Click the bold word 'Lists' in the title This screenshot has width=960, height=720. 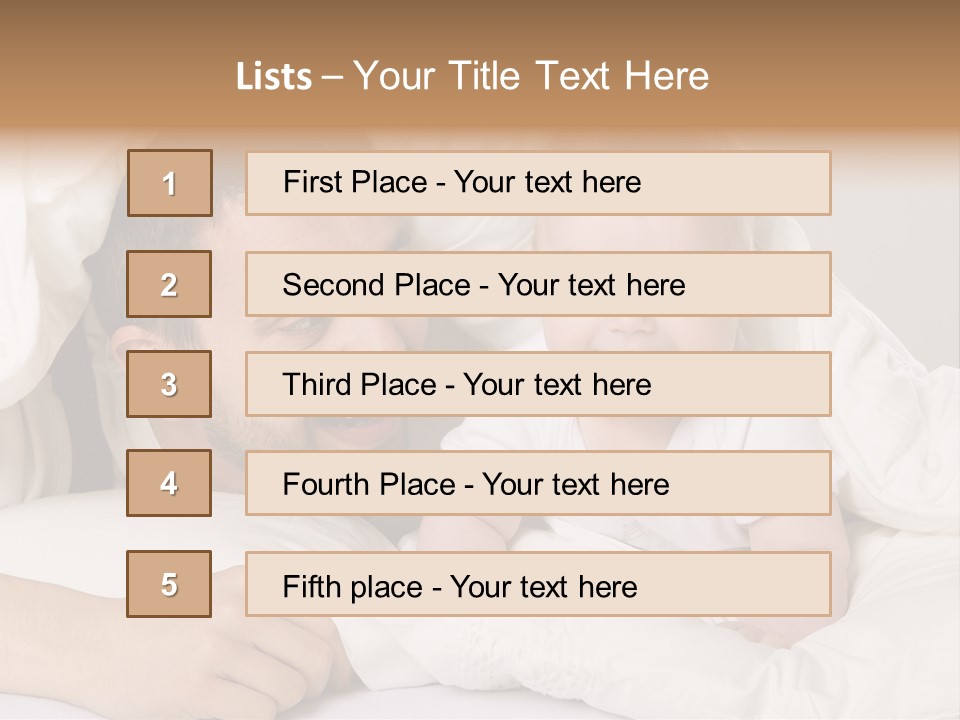tap(274, 77)
